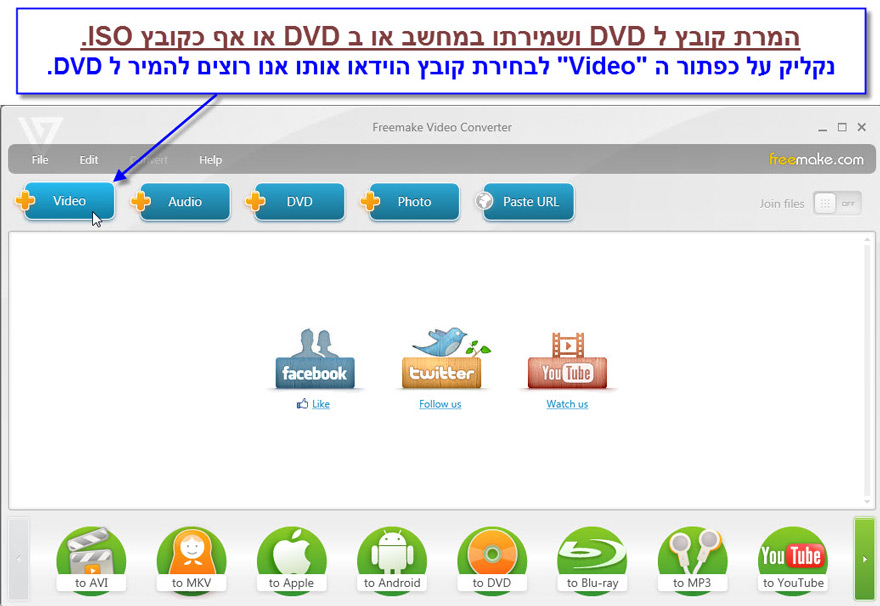The width and height of the screenshot is (880, 606).
Task: Click the YouTube logo in center area
Action: point(567,360)
